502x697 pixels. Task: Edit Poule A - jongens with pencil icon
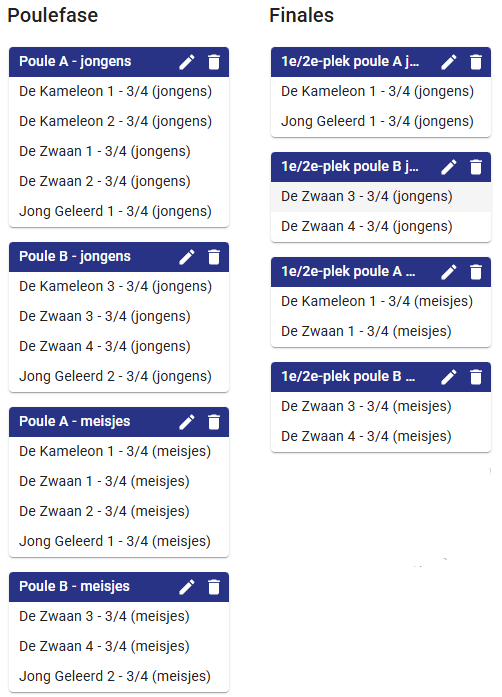187,62
